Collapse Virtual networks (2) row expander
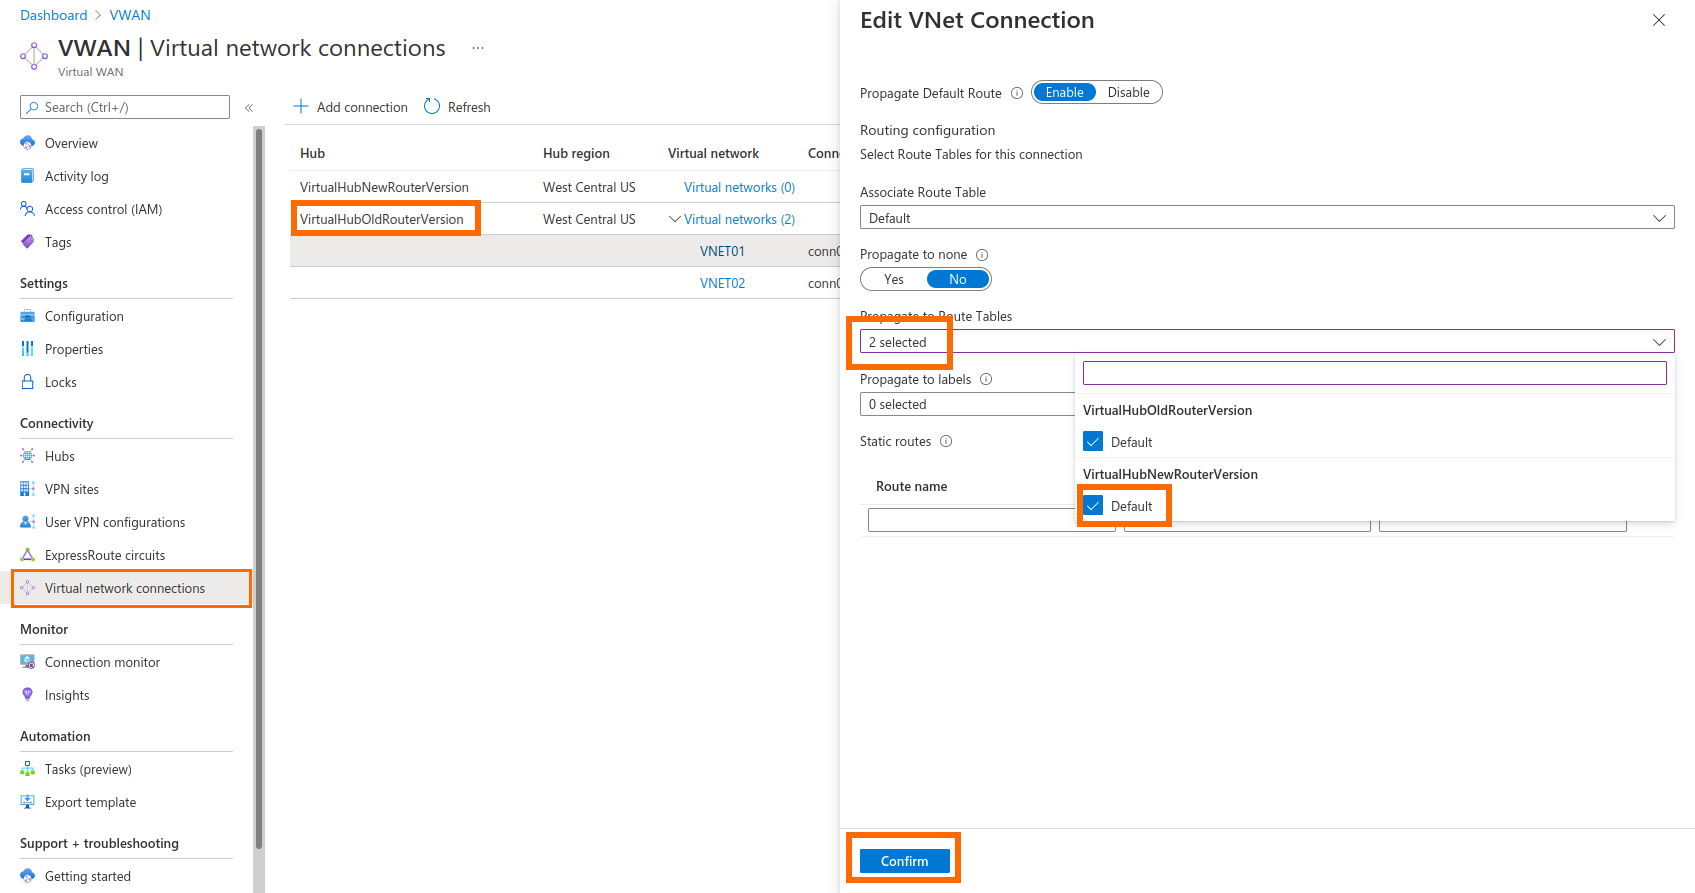The width and height of the screenshot is (1695, 893). pyautogui.click(x=675, y=219)
